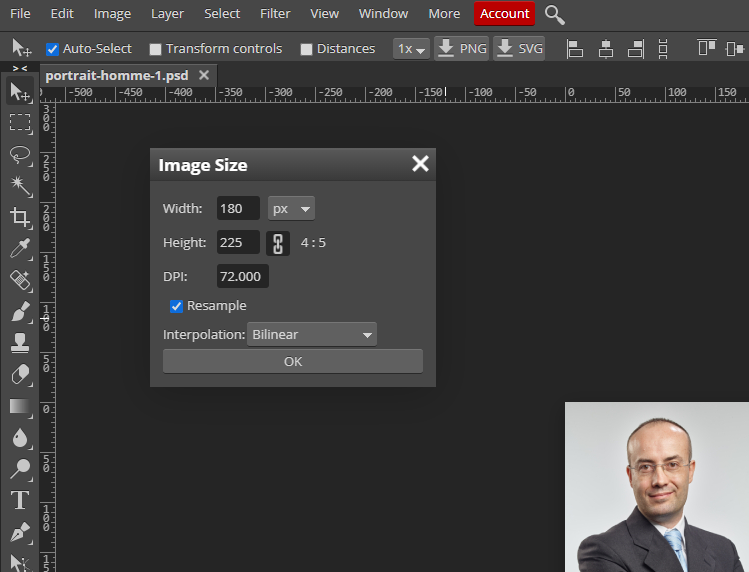Expand the Interpolation Bilinear dropdown
The height and width of the screenshot is (572, 749).
click(311, 335)
